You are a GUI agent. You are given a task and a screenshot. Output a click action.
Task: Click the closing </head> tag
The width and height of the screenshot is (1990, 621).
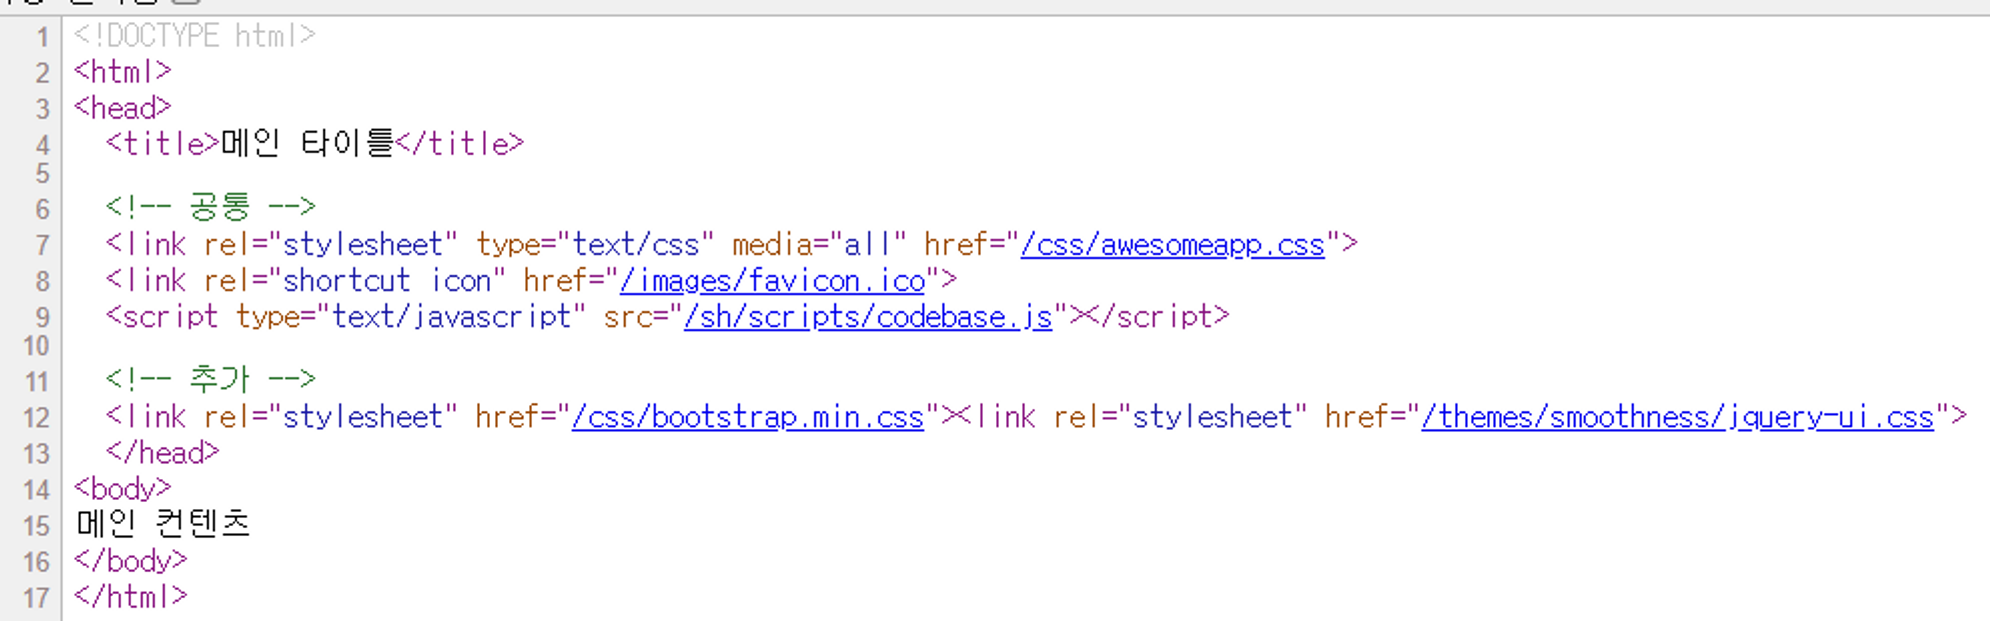point(162,453)
